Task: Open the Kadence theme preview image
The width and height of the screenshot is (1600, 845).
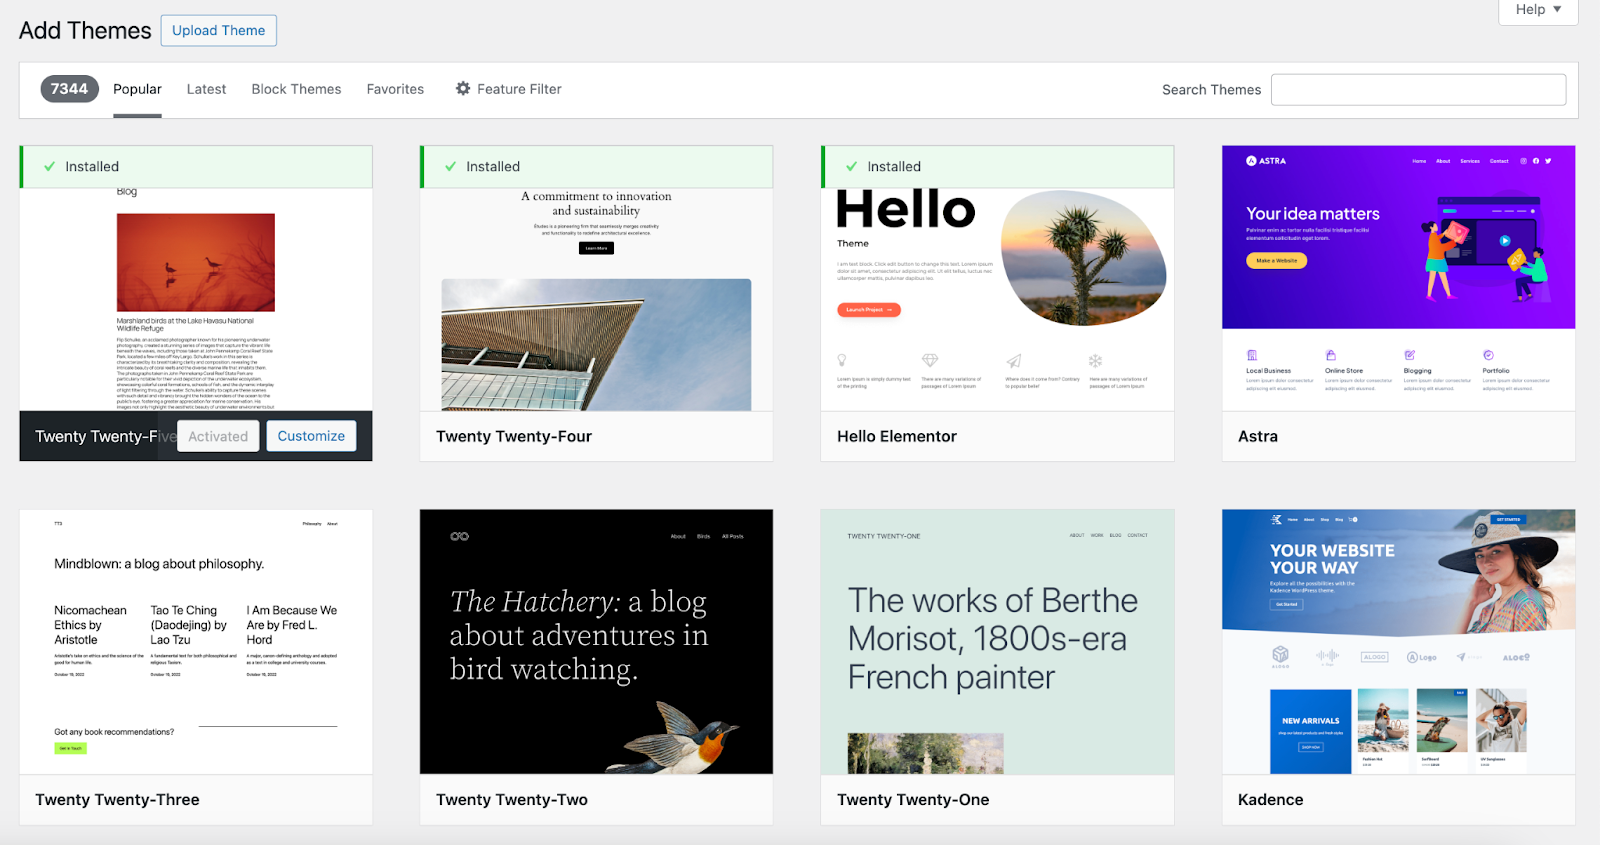Action: click(x=1398, y=642)
